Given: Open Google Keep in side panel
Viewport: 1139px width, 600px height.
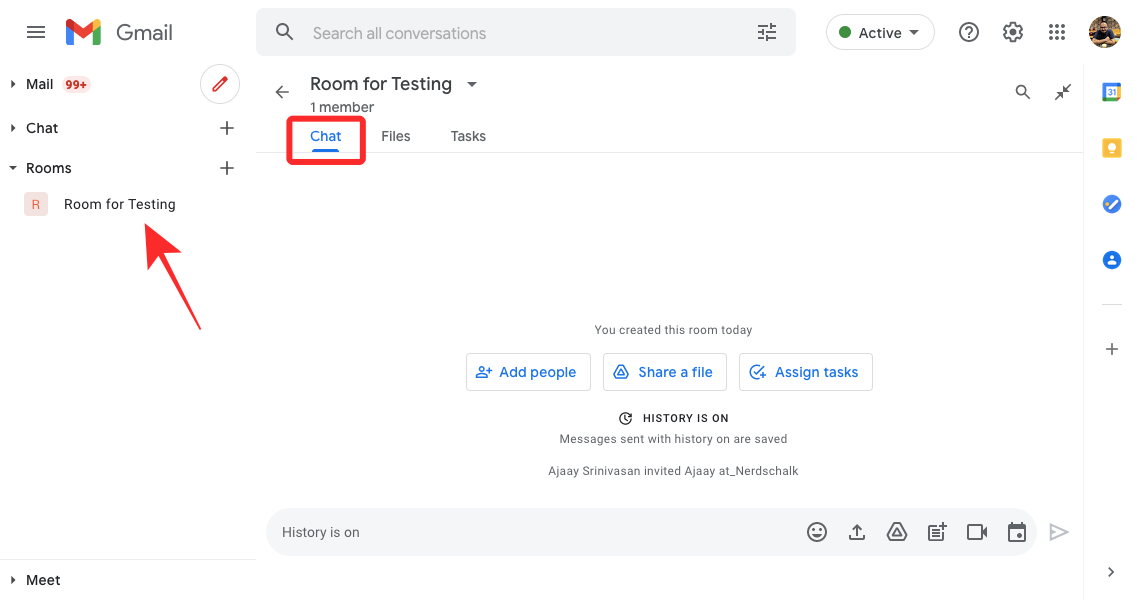Looking at the screenshot, I should coord(1111,148).
